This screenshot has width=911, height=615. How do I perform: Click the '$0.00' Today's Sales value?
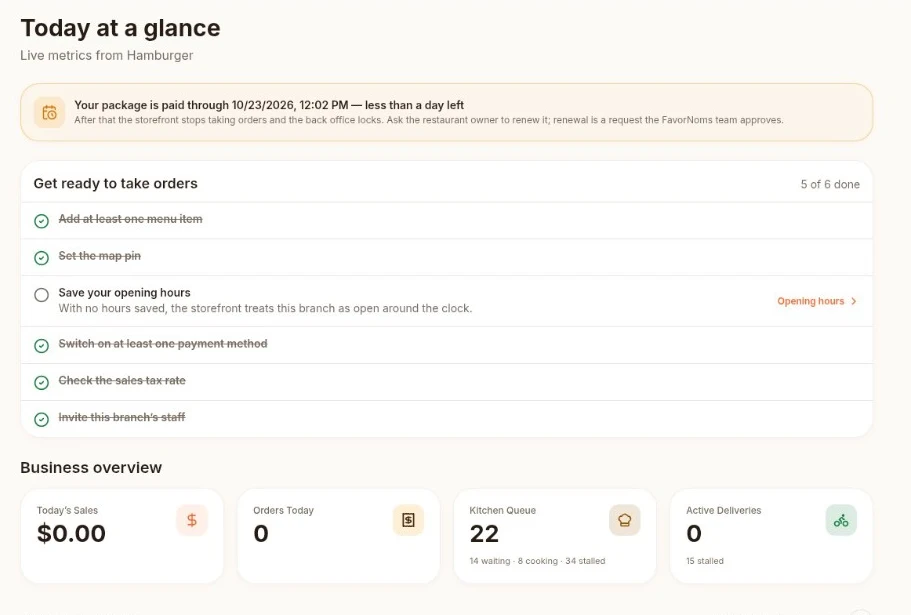pos(71,533)
